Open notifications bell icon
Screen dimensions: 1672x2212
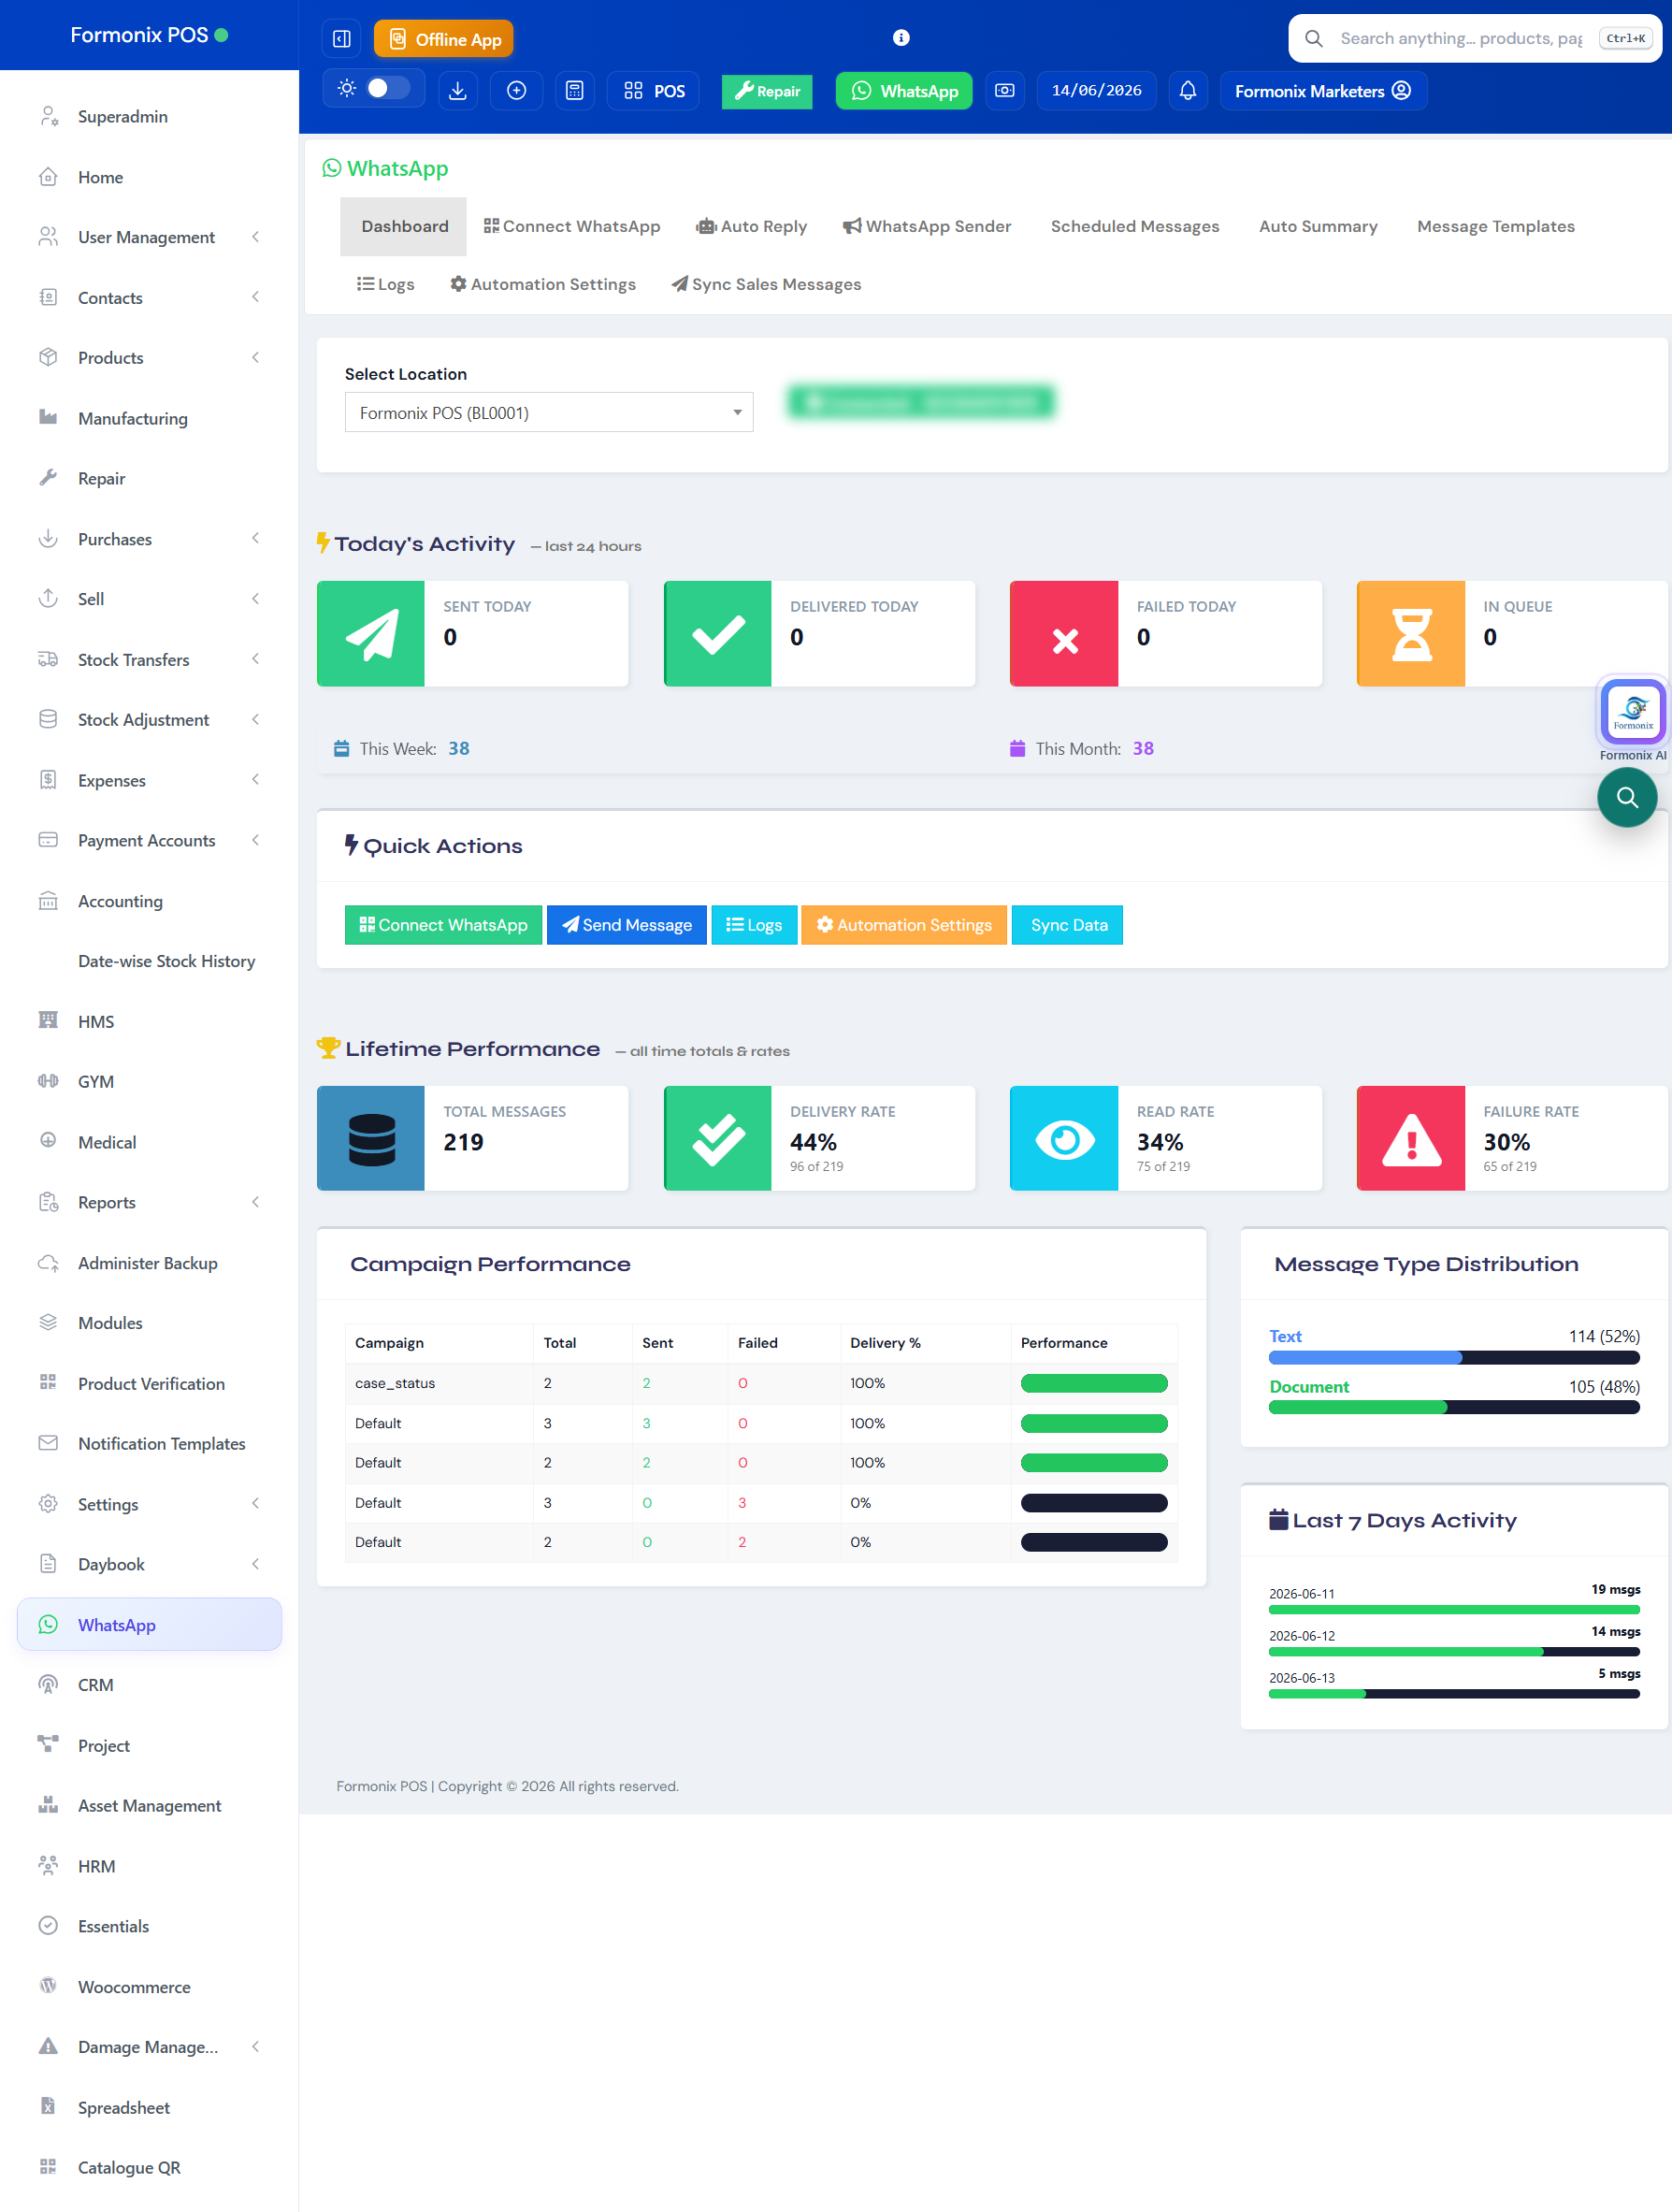coord(1188,91)
